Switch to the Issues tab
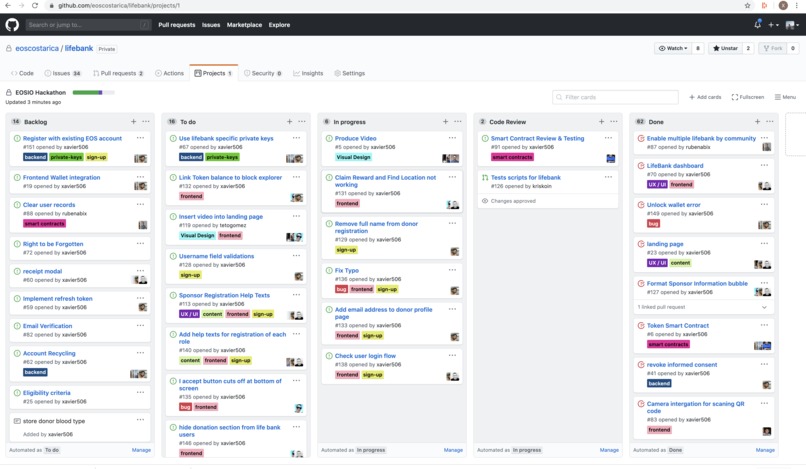This screenshot has width=806, height=469. (x=63, y=73)
